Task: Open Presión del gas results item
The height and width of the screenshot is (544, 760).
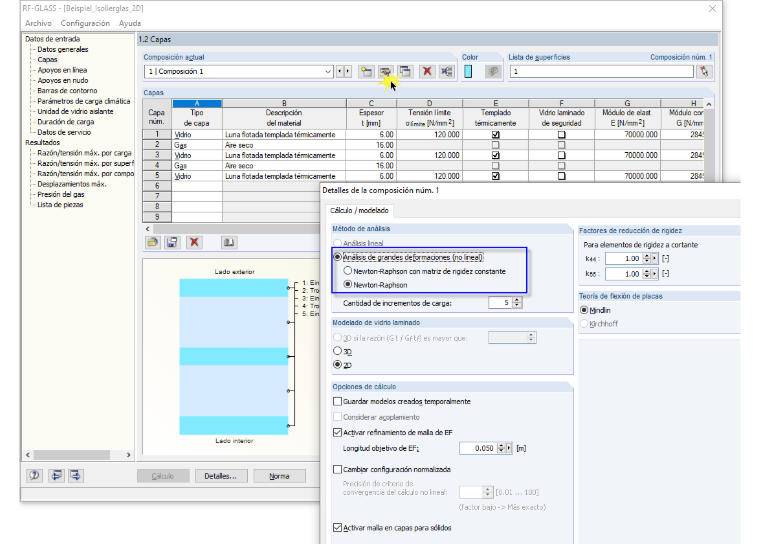Action: tap(61, 194)
